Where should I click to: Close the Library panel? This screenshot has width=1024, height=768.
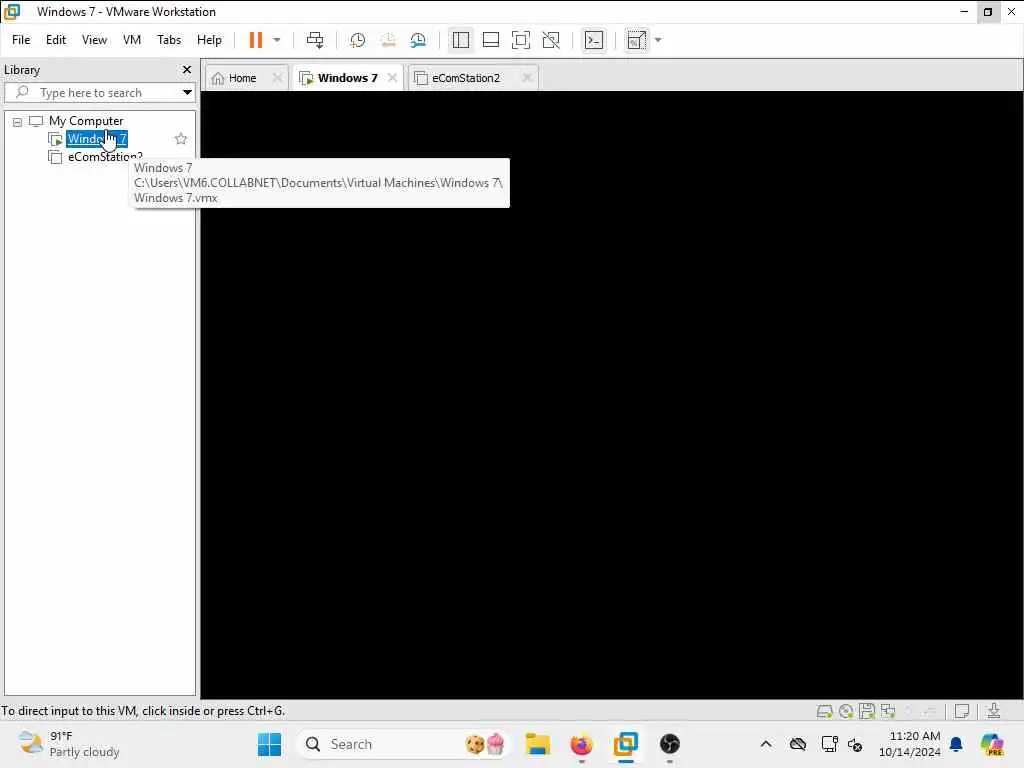[187, 69]
